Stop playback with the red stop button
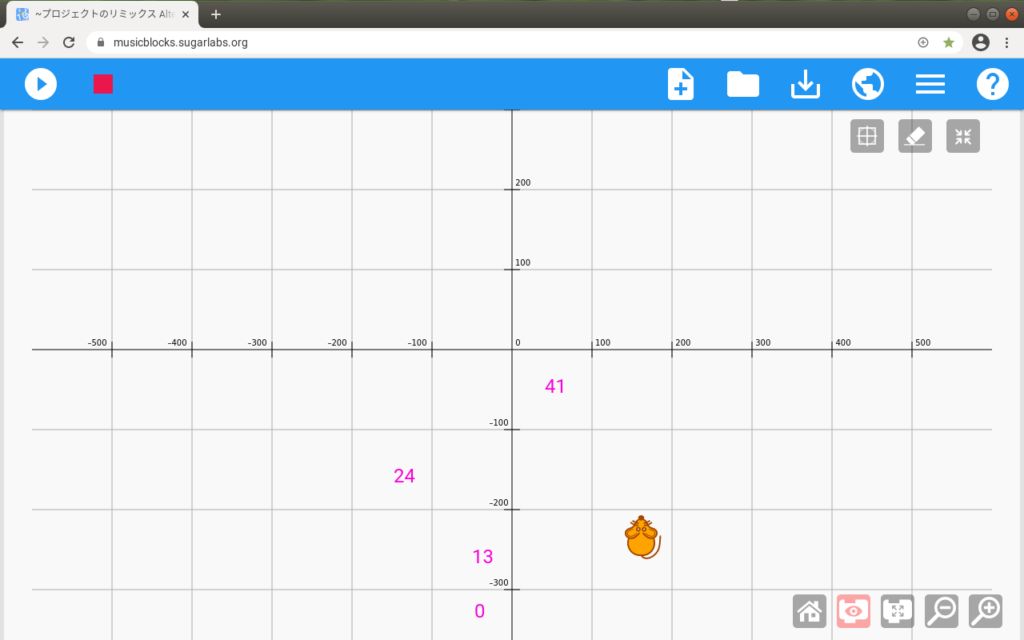Viewport: 1024px width, 640px height. [103, 84]
